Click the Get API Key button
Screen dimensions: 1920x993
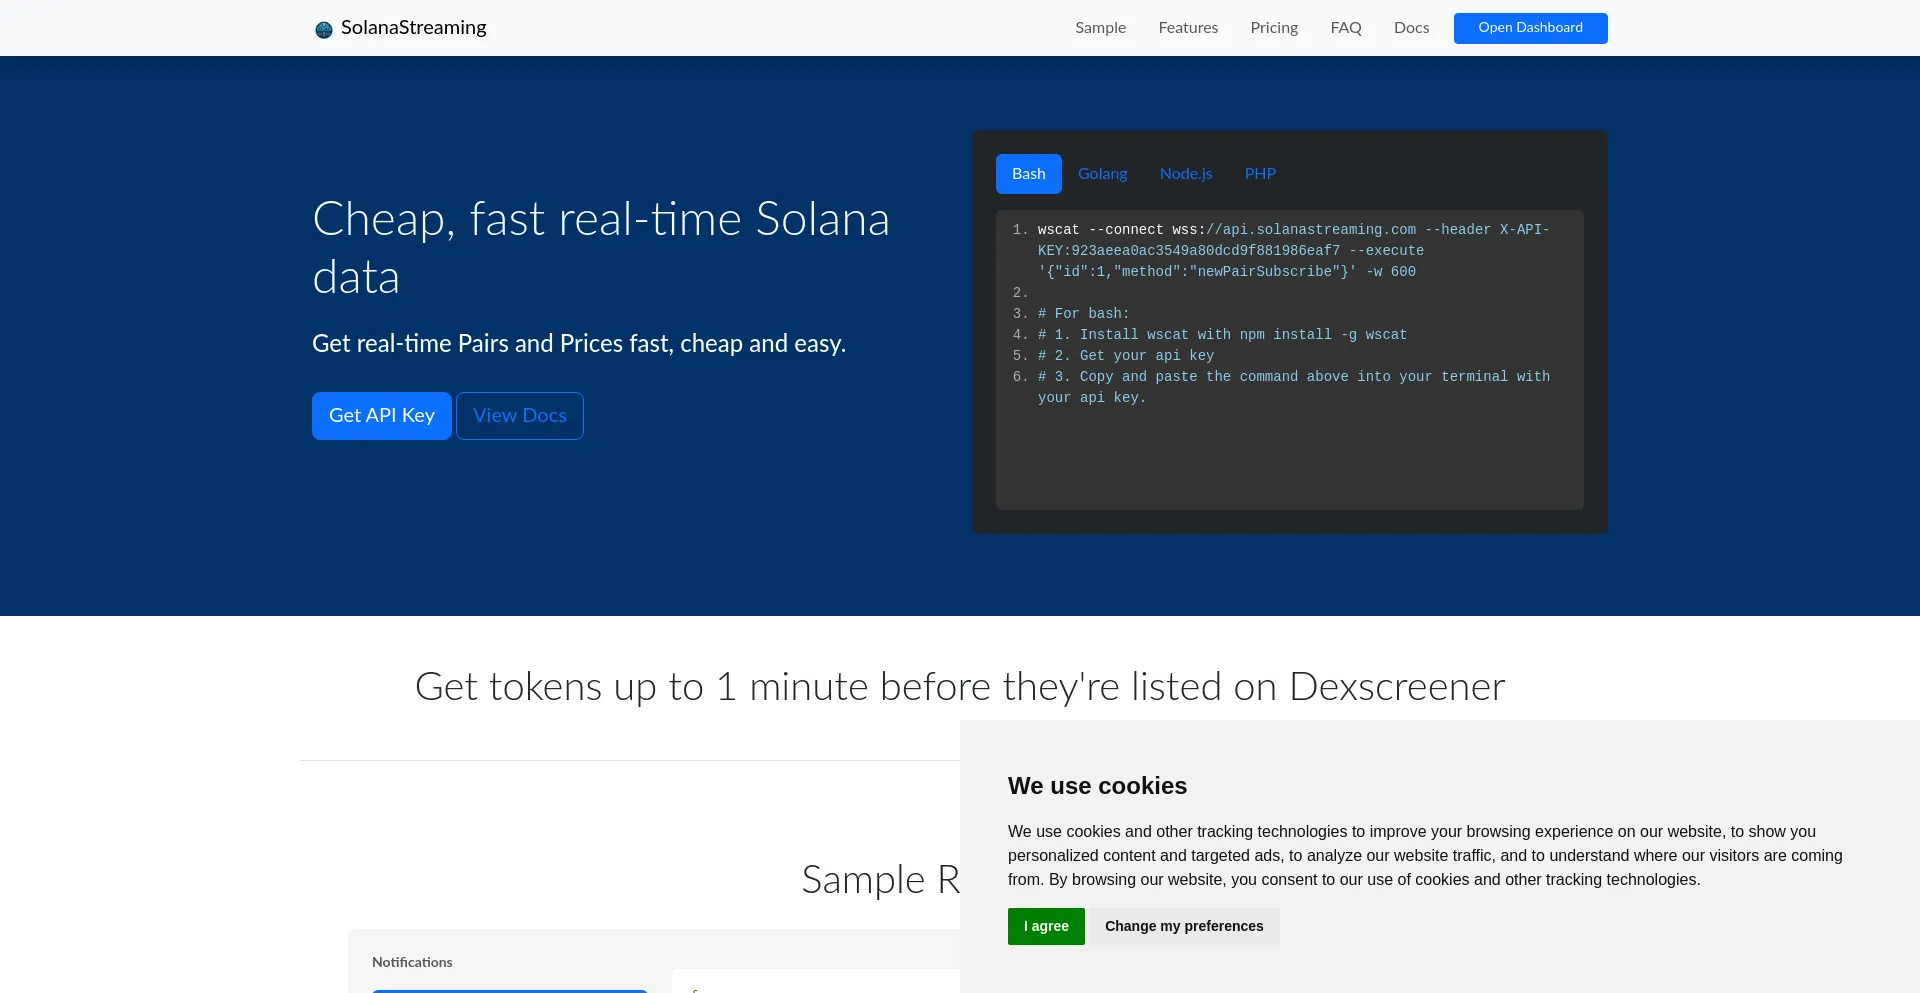pos(382,416)
